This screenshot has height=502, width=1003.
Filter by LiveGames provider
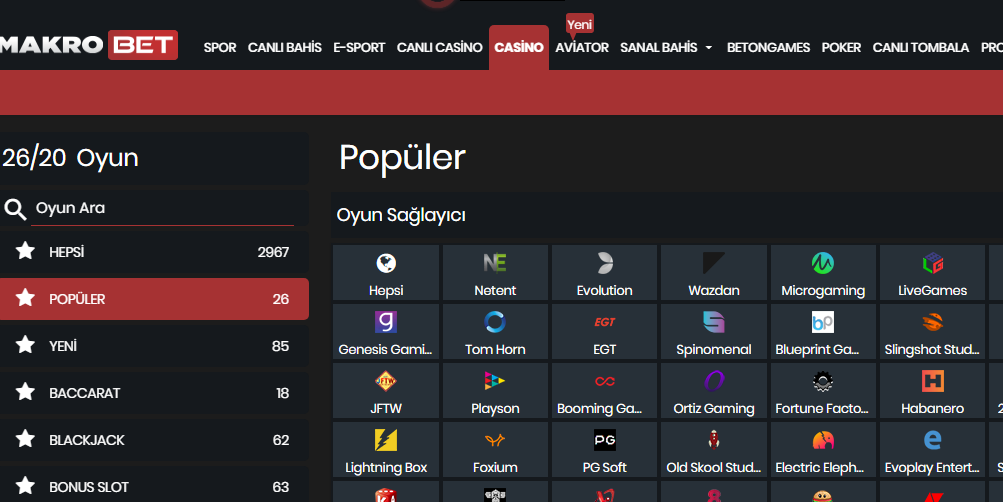(933, 272)
